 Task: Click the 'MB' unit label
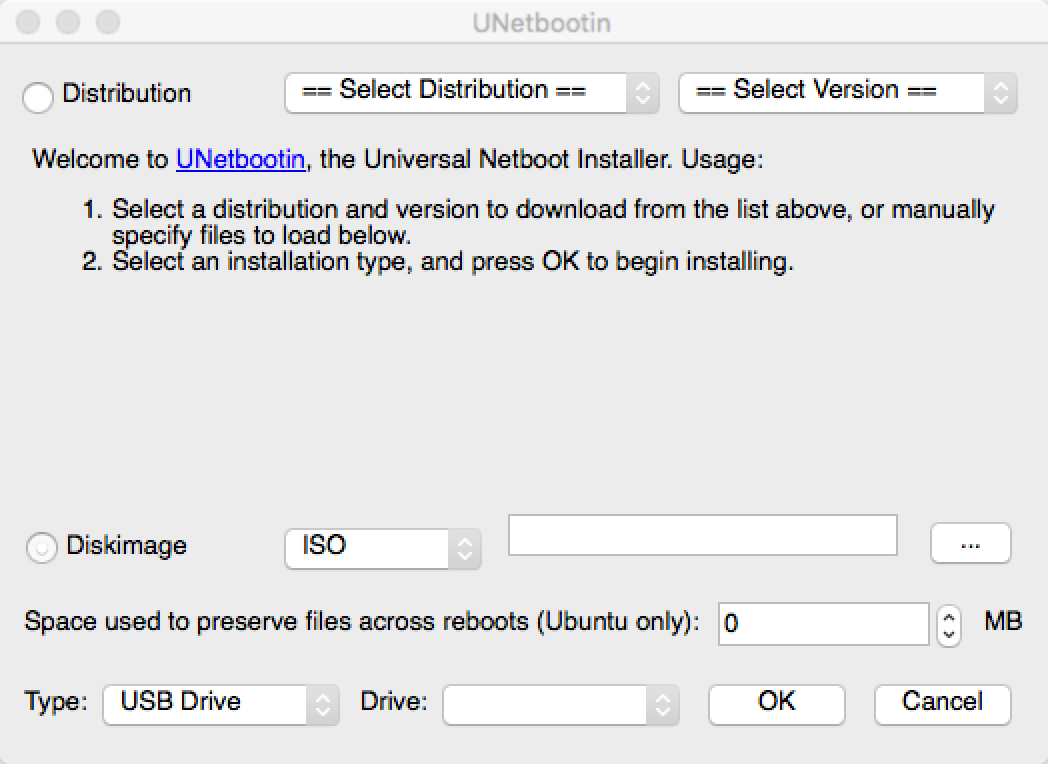1003,622
